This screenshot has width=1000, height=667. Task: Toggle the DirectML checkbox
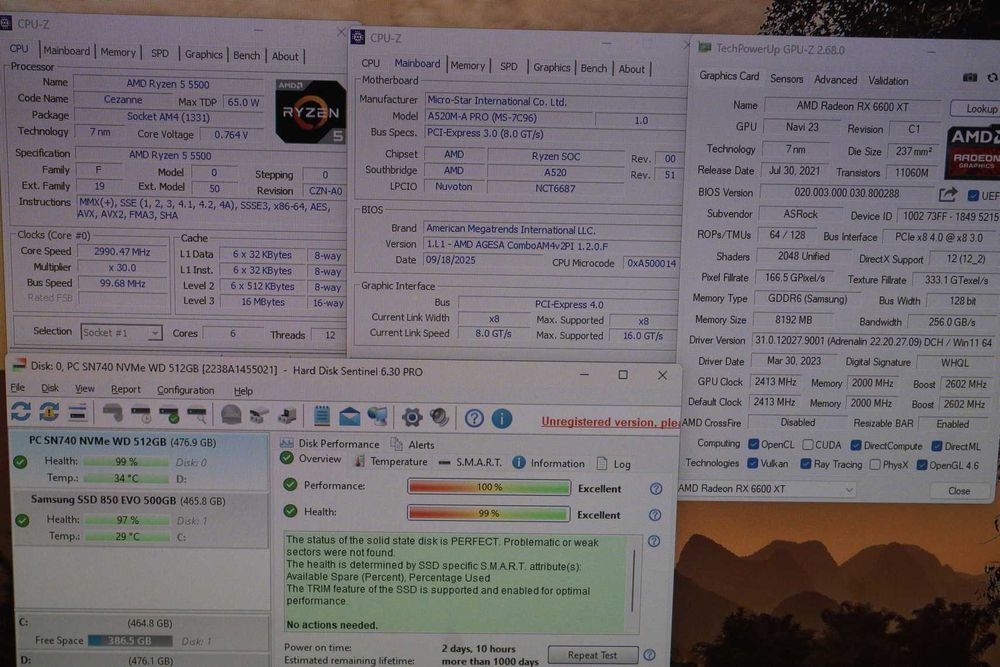click(937, 446)
